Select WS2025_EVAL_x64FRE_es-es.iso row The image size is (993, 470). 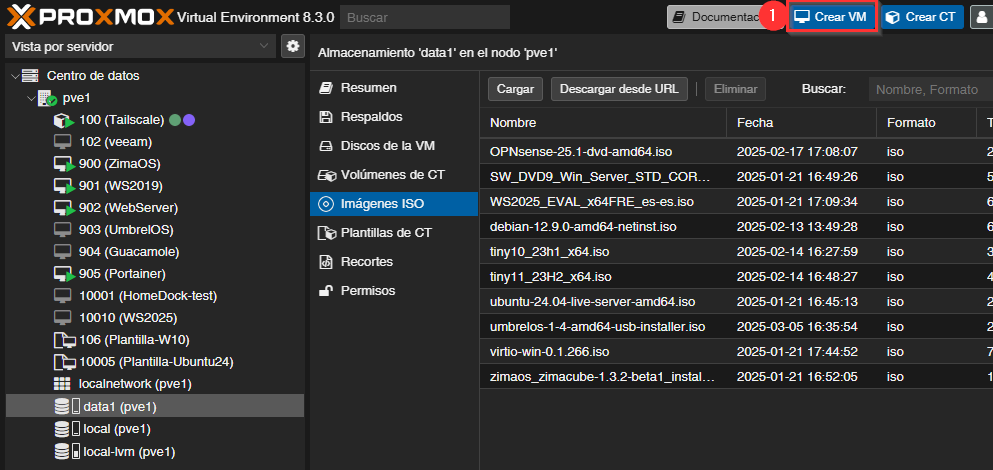[736, 202]
